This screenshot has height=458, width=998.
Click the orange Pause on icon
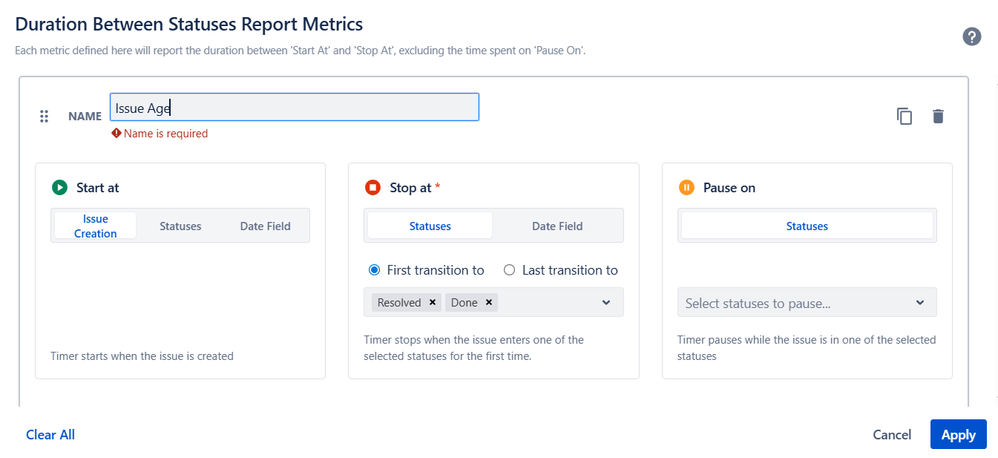(687, 187)
